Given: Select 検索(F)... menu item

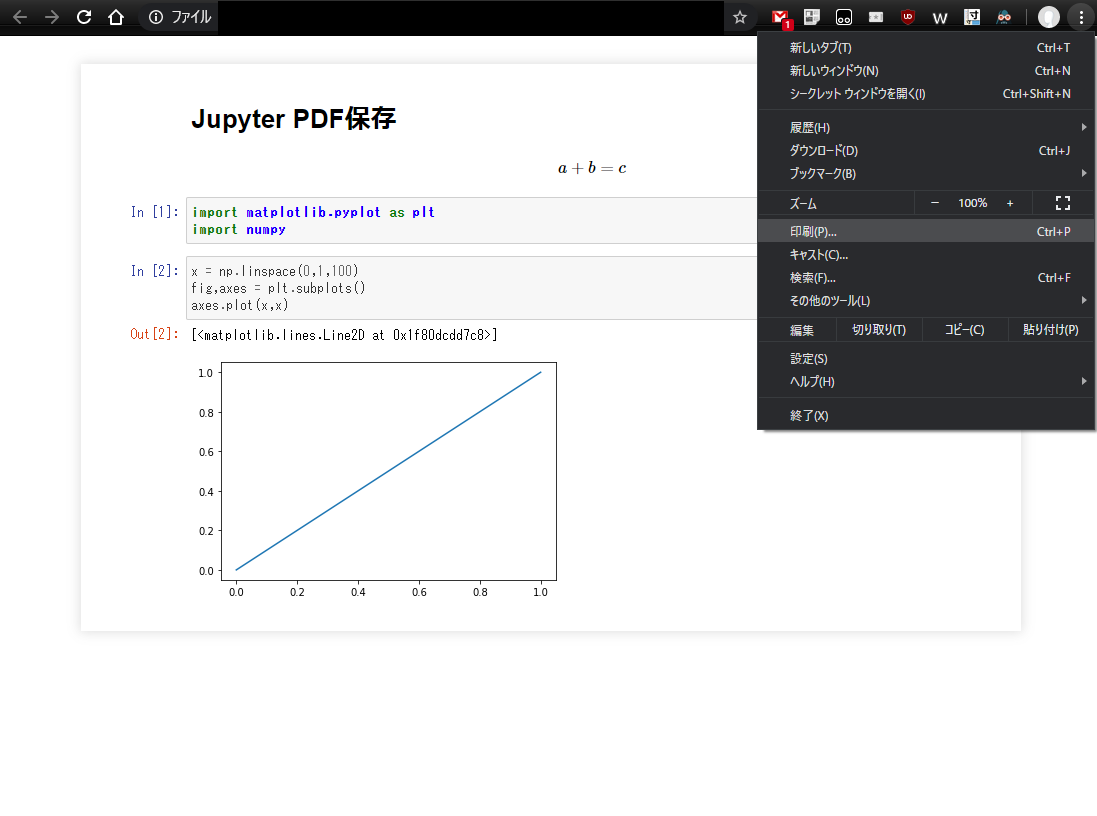Looking at the screenshot, I should [x=926, y=278].
